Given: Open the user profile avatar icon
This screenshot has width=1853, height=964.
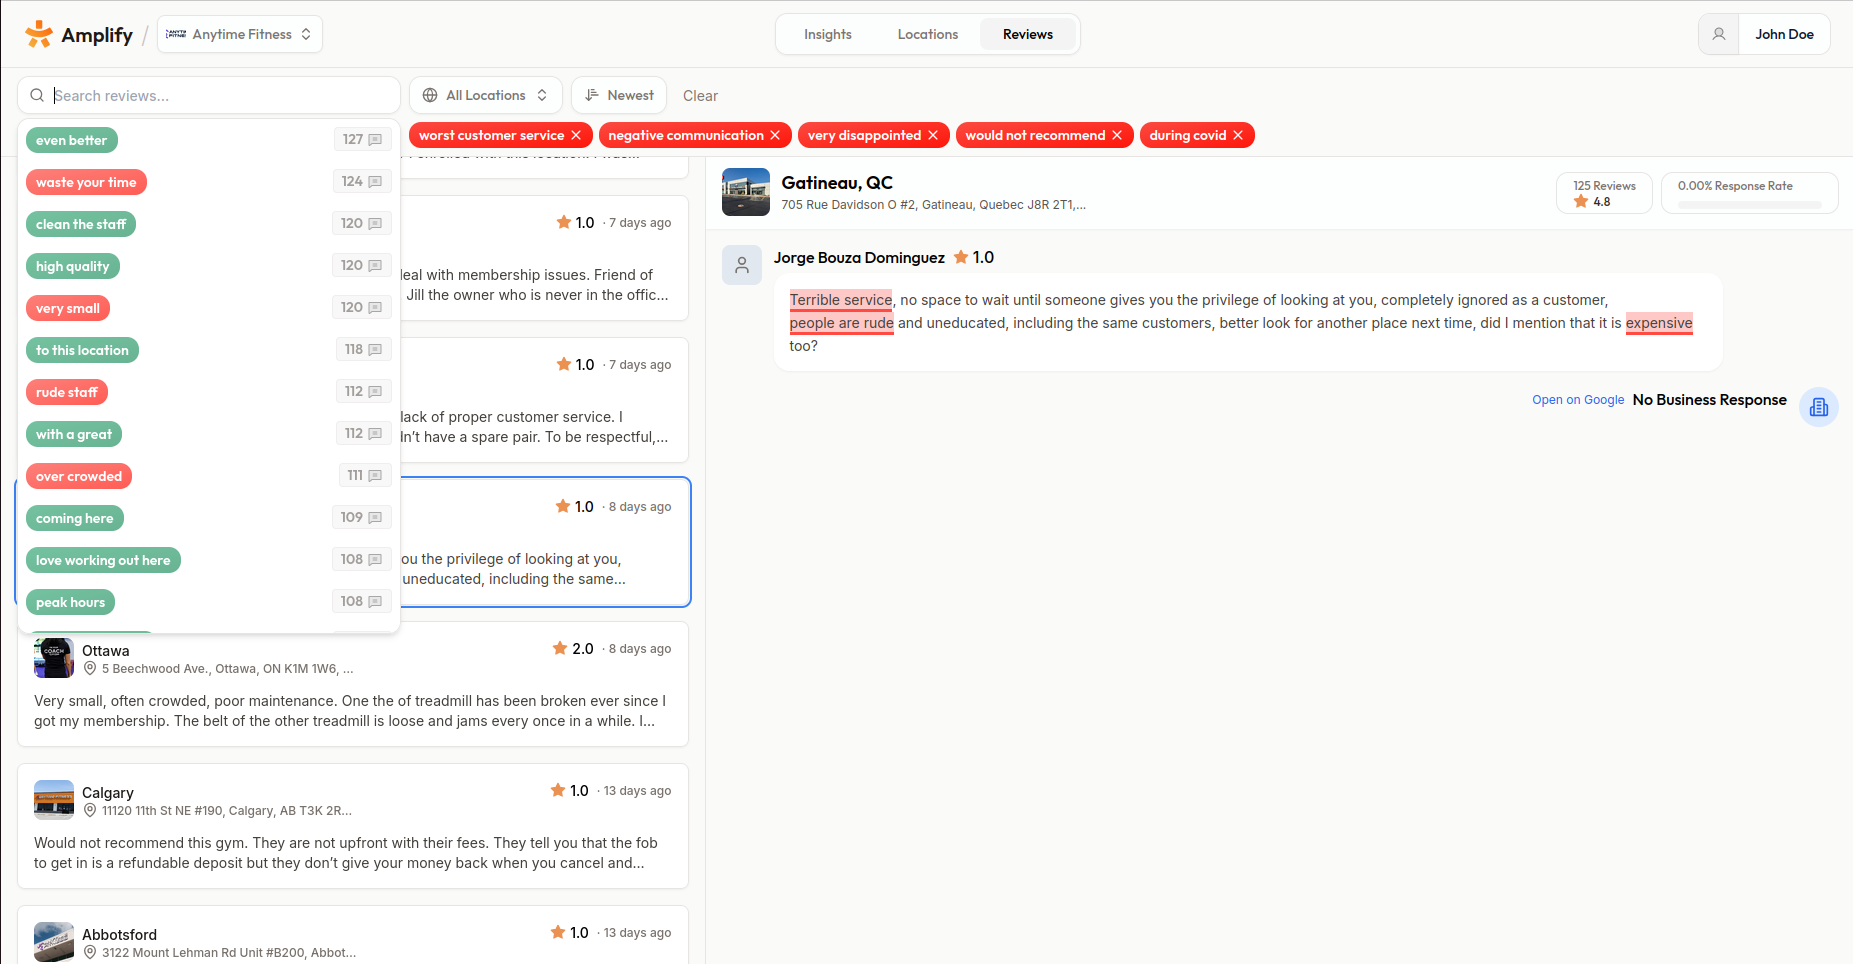Looking at the screenshot, I should [x=1719, y=34].
